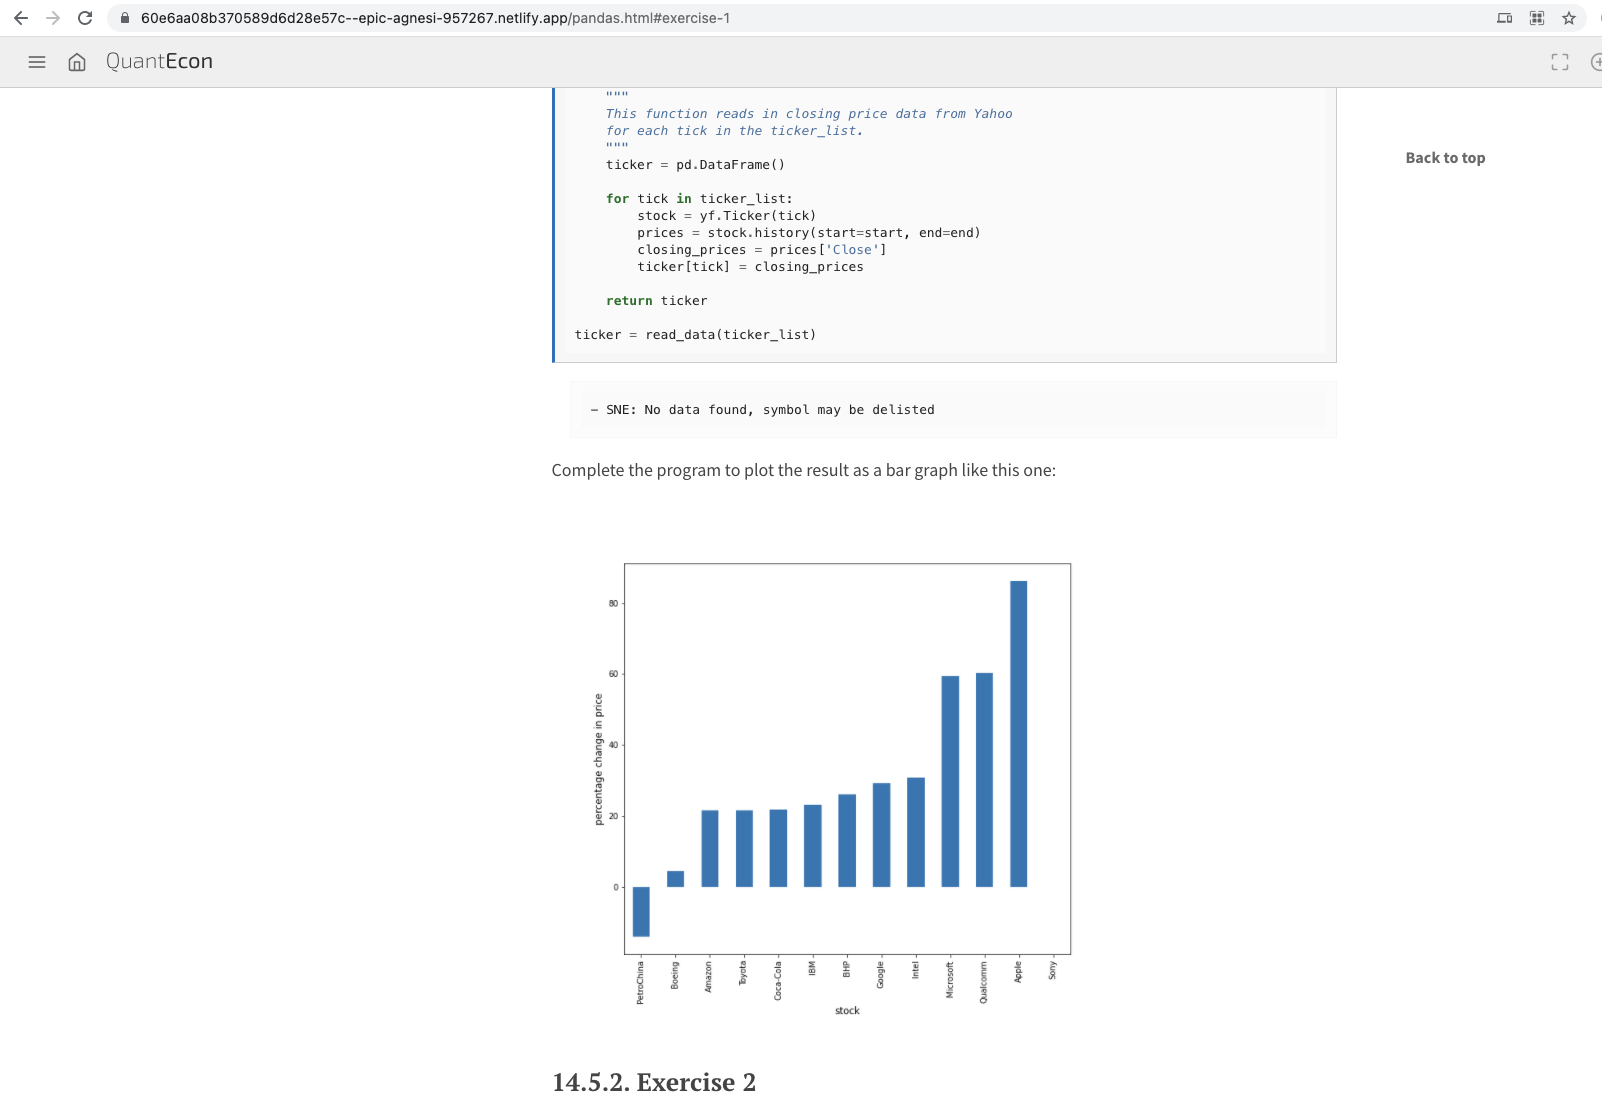Click the browser forward arrow

53,18
